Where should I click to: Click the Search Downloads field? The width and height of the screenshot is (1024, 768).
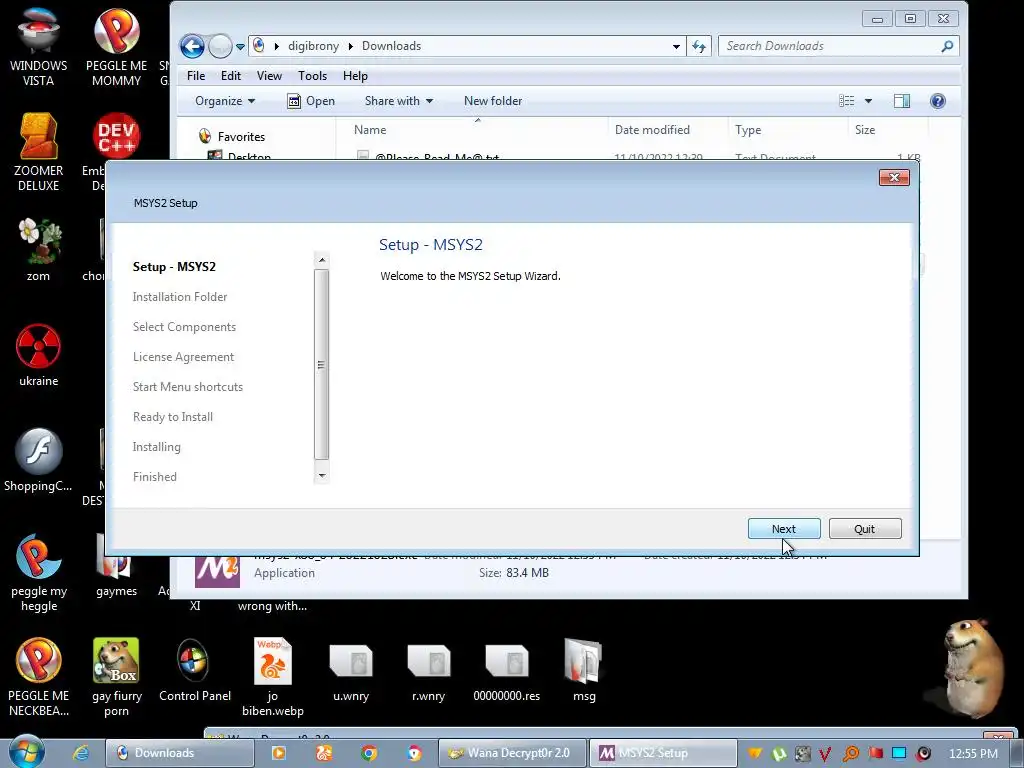(839, 46)
